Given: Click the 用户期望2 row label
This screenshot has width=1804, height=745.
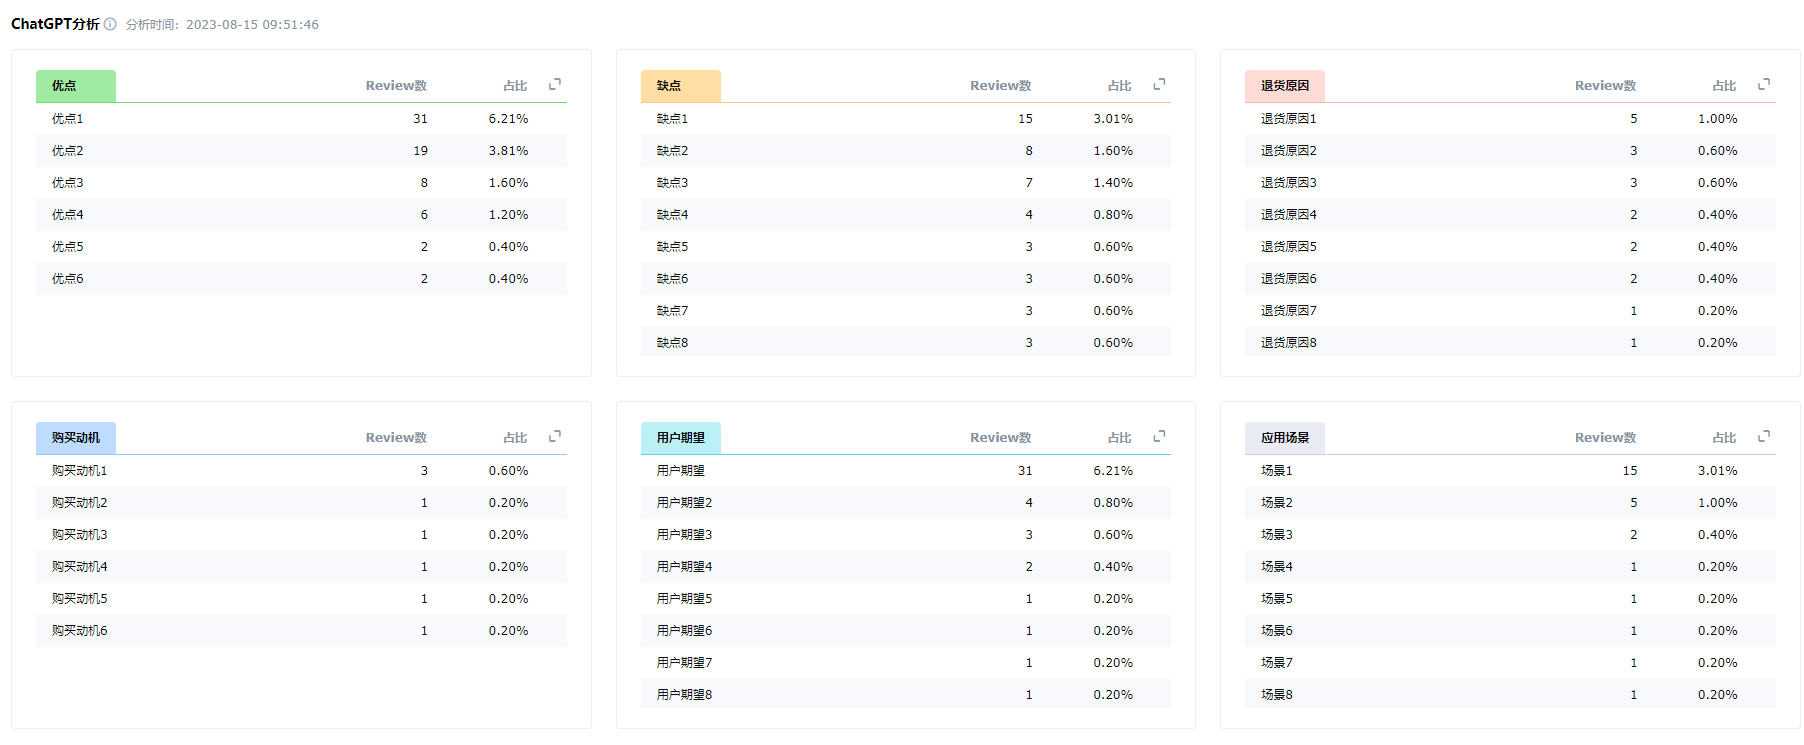Looking at the screenshot, I should pyautogui.click(x=684, y=503).
